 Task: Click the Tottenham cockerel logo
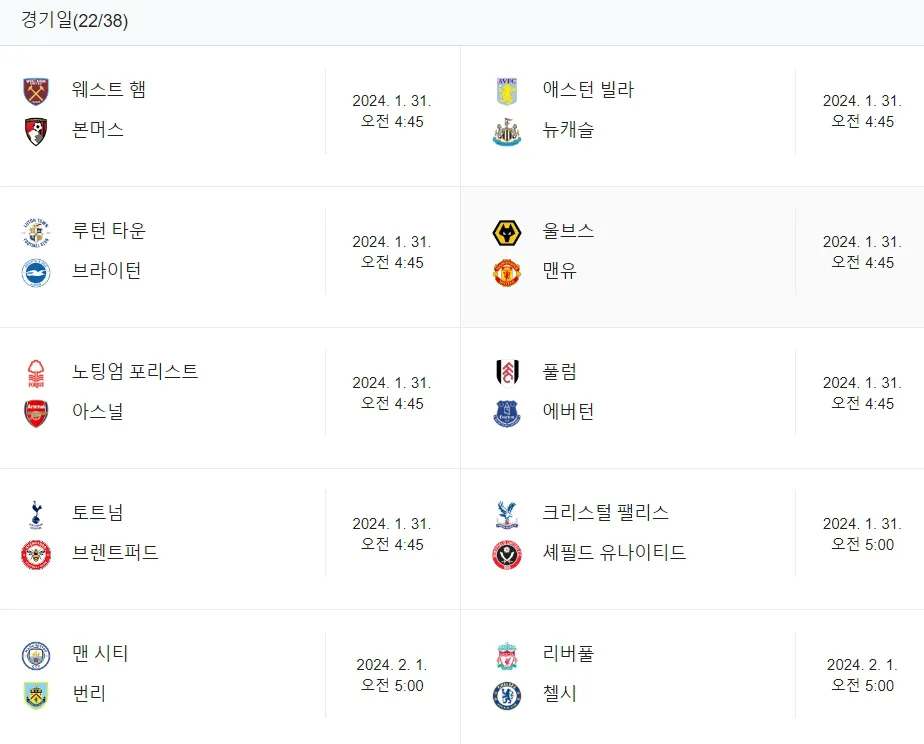[x=36, y=515]
